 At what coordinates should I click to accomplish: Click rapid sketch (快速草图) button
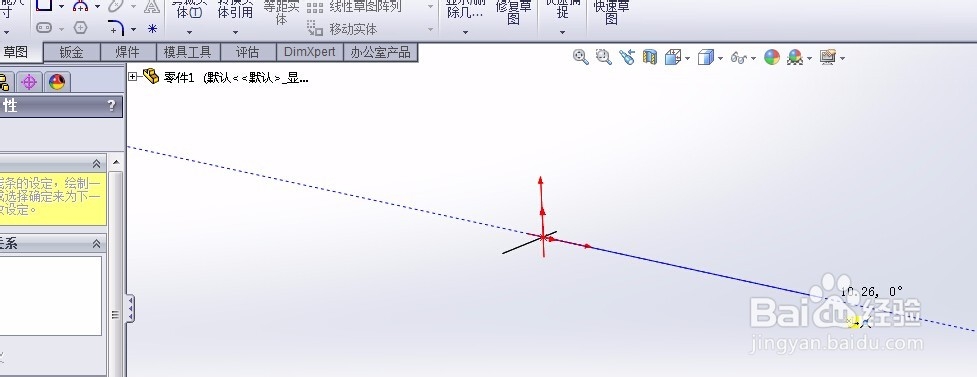pyautogui.click(x=611, y=12)
